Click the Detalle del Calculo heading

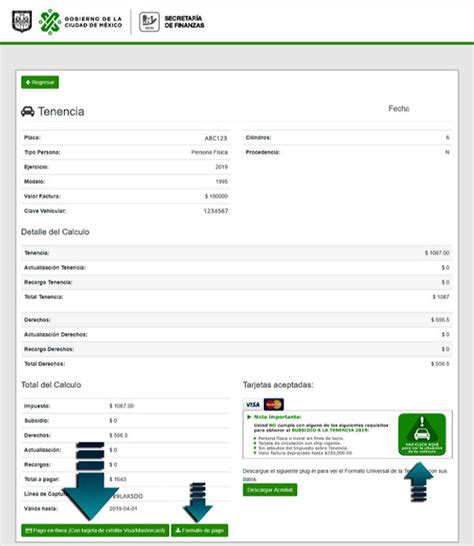(55, 232)
